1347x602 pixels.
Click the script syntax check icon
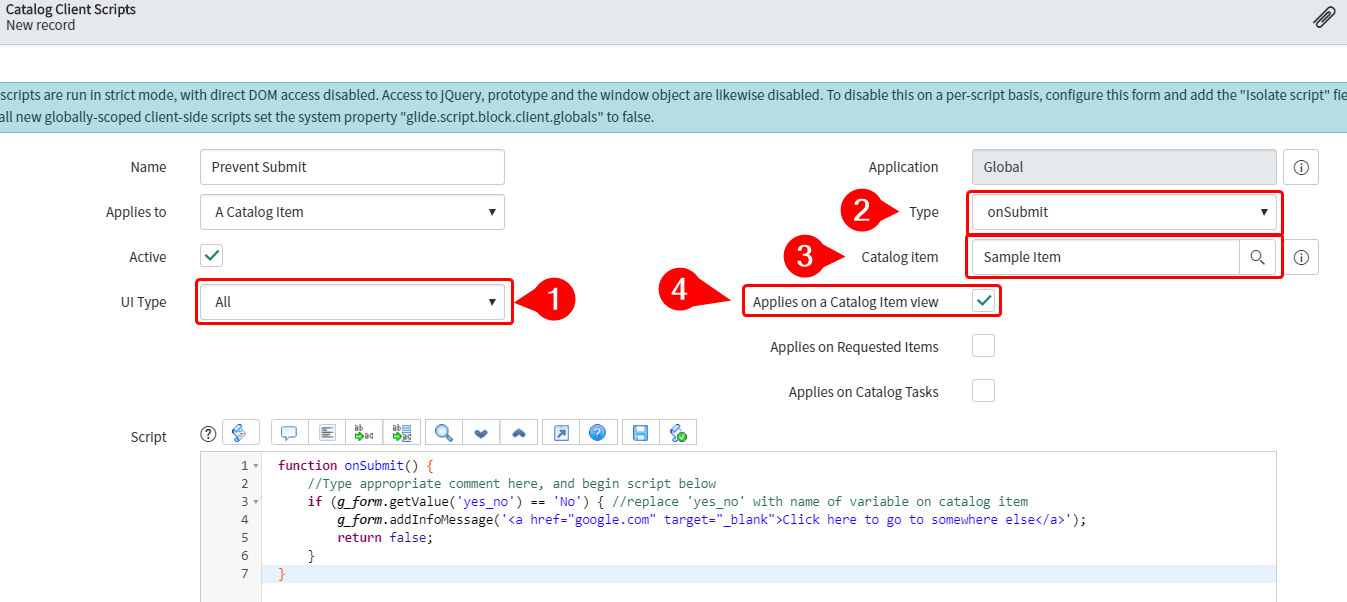(x=678, y=433)
